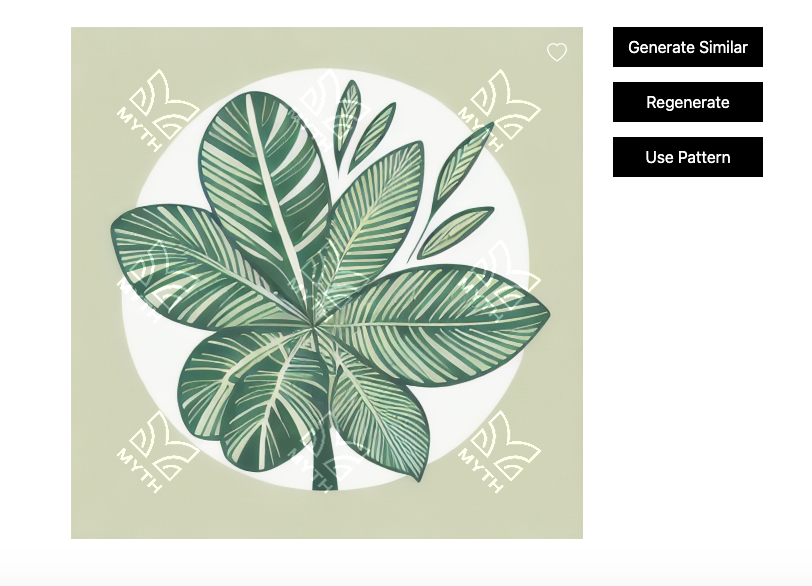Select the Use Pattern button
Viewport: 812px width, 586px height.
click(x=688, y=157)
